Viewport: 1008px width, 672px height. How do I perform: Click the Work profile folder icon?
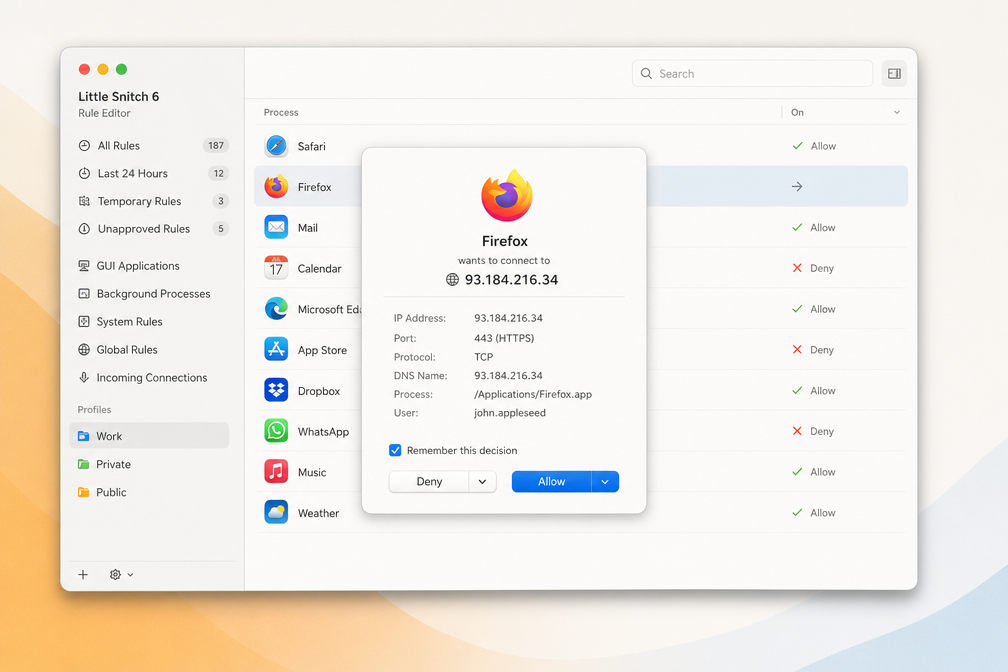click(84, 436)
